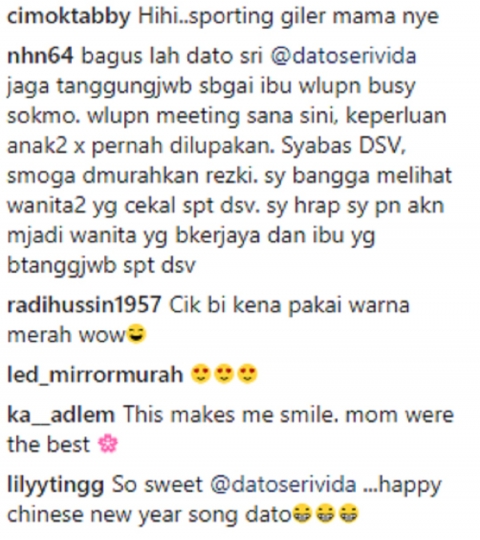Click the pink flower emoji after 'the best'
480x540 pixels.
pos(108,445)
